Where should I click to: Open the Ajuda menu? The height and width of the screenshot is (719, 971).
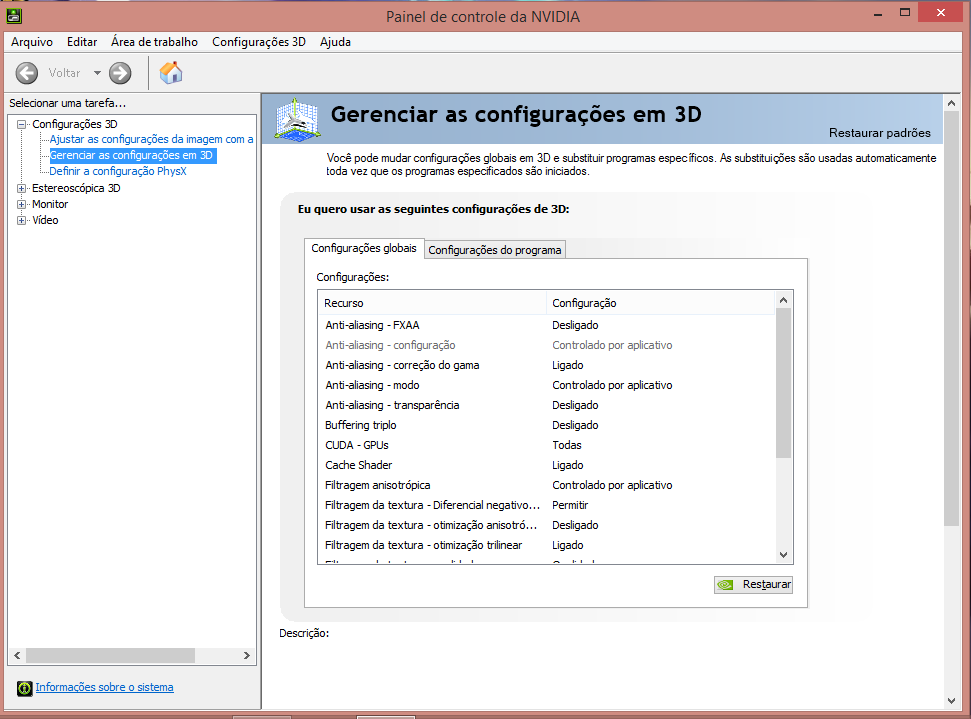pyautogui.click(x=335, y=42)
